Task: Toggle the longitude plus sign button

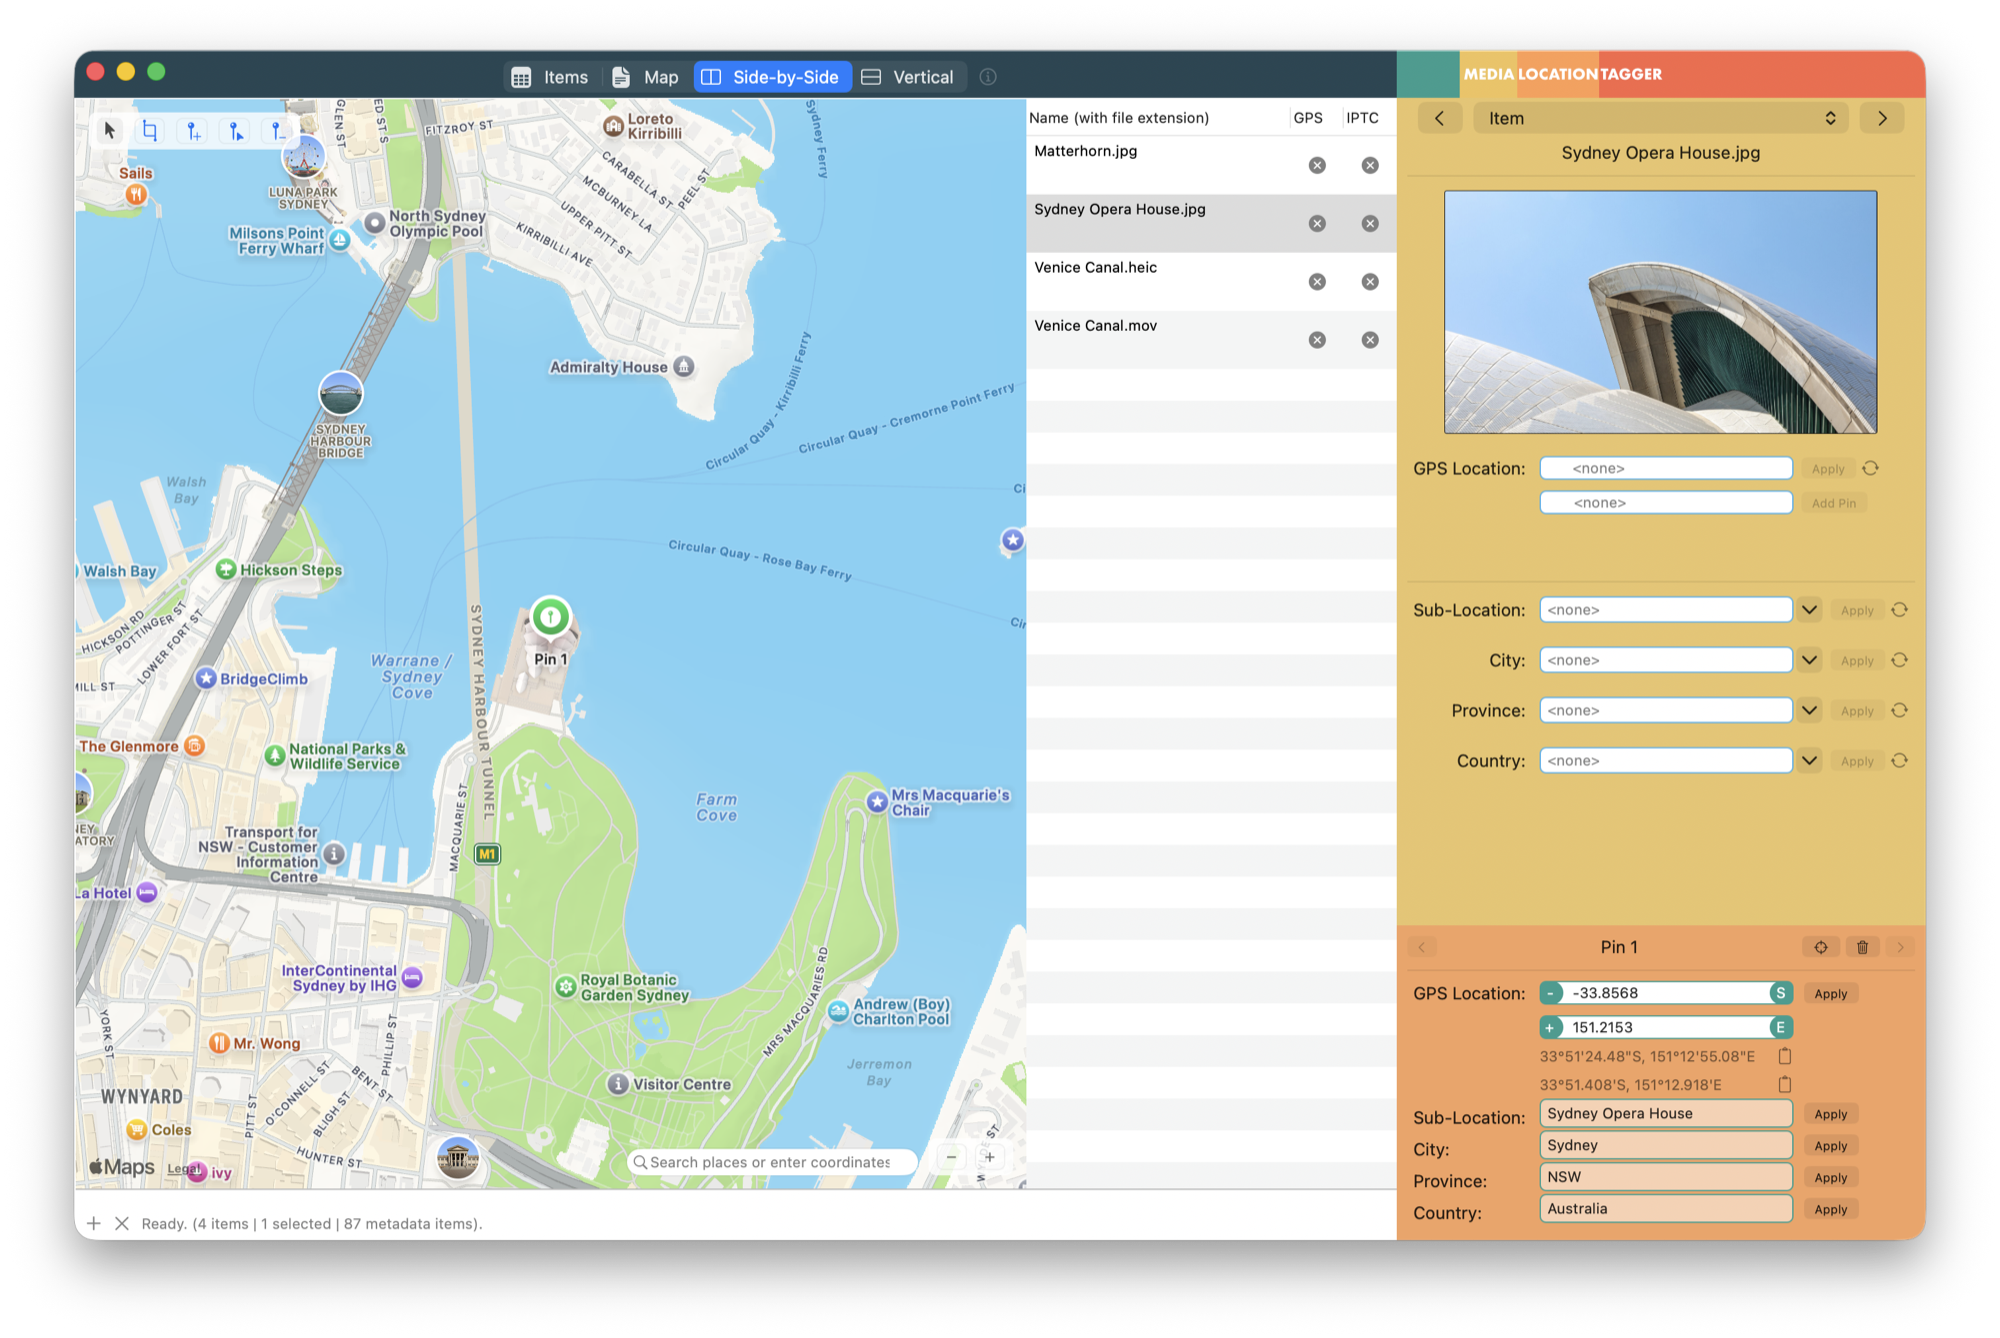Action: pos(1551,1027)
